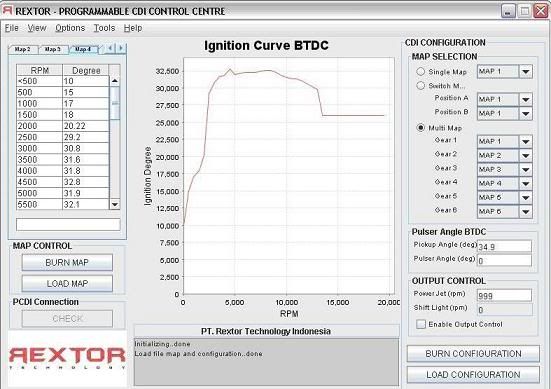Click the table scrollbar up arrow
This screenshot has width=551, height=389.
point(115,81)
